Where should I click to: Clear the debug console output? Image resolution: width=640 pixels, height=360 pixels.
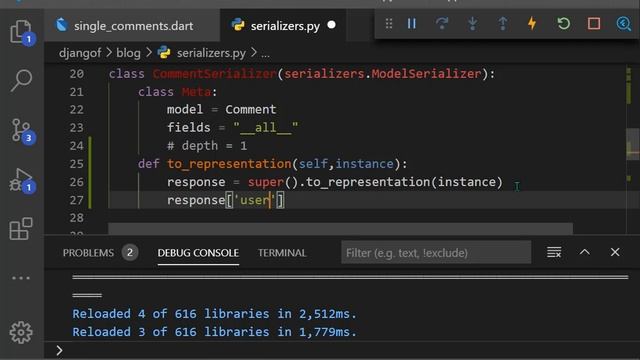pos(554,253)
